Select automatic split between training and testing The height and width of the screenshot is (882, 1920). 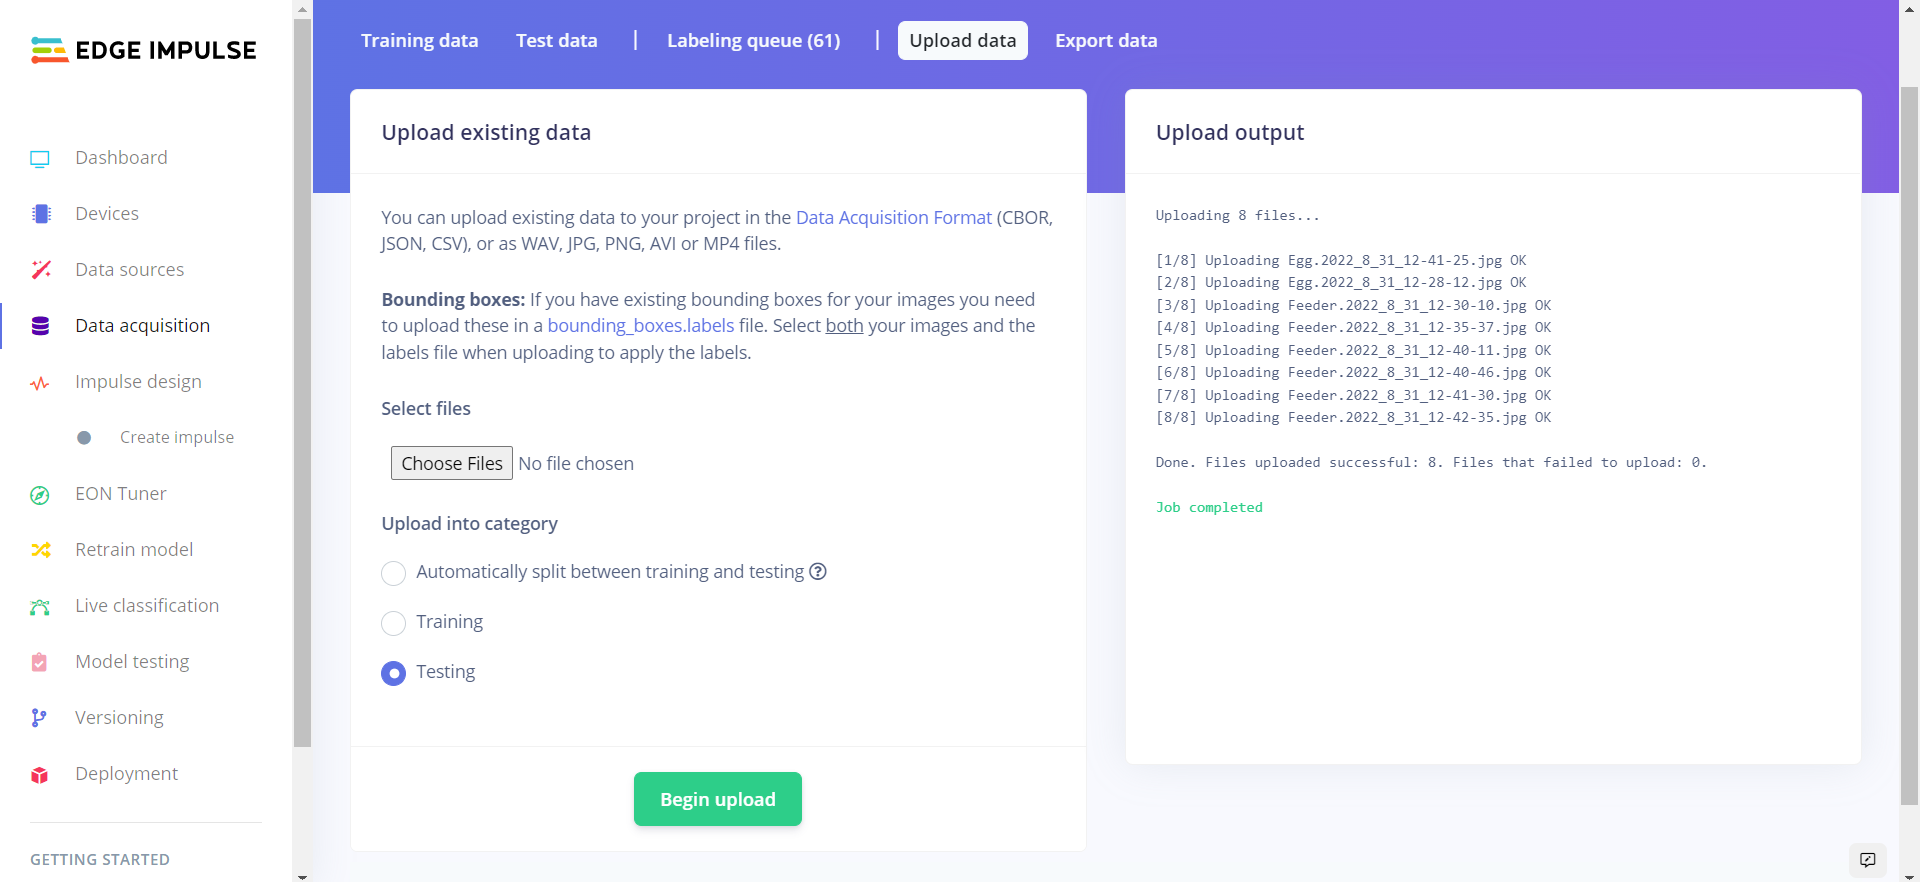point(394,573)
